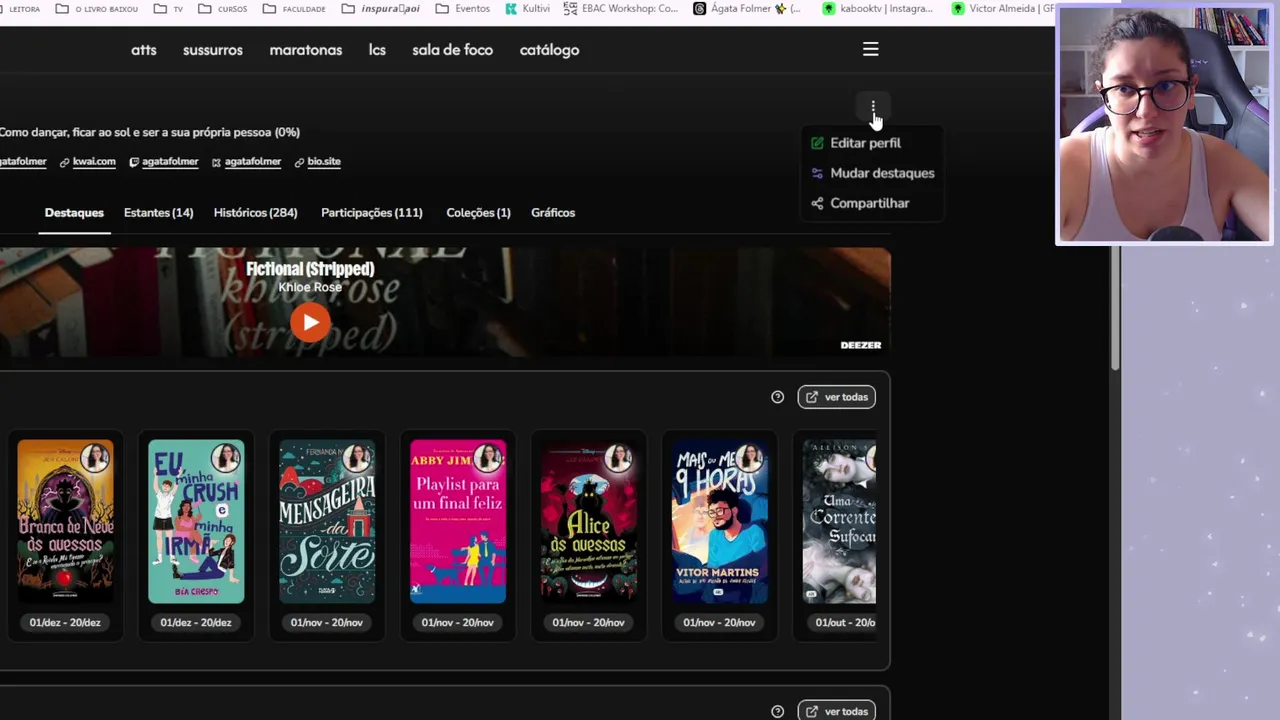Open Playlist para um final feliz cover
1280x720 pixels.
click(x=458, y=522)
